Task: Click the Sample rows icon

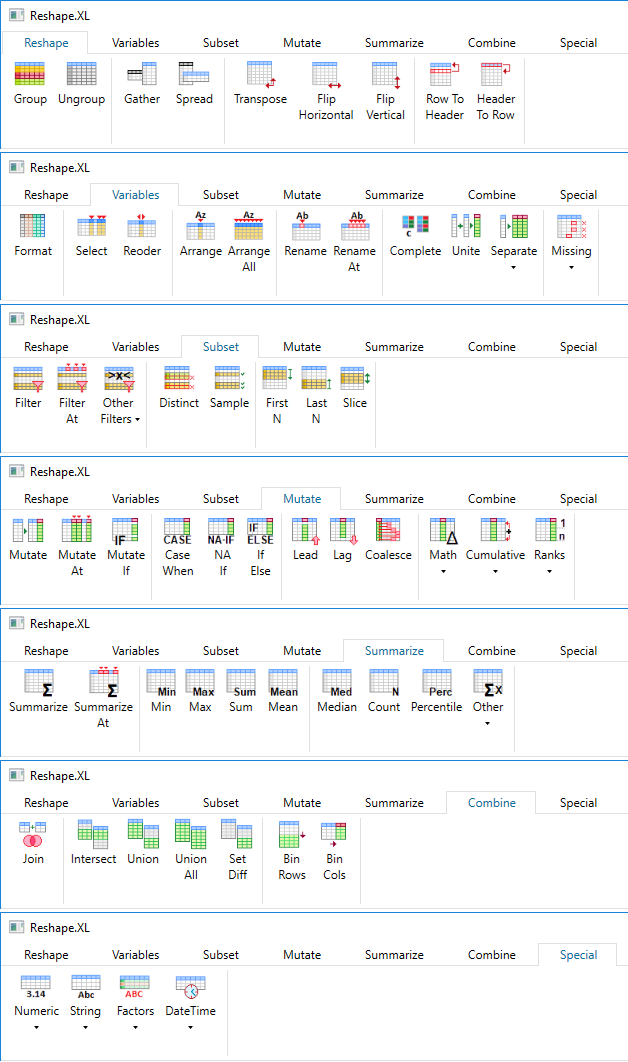Action: click(x=229, y=378)
